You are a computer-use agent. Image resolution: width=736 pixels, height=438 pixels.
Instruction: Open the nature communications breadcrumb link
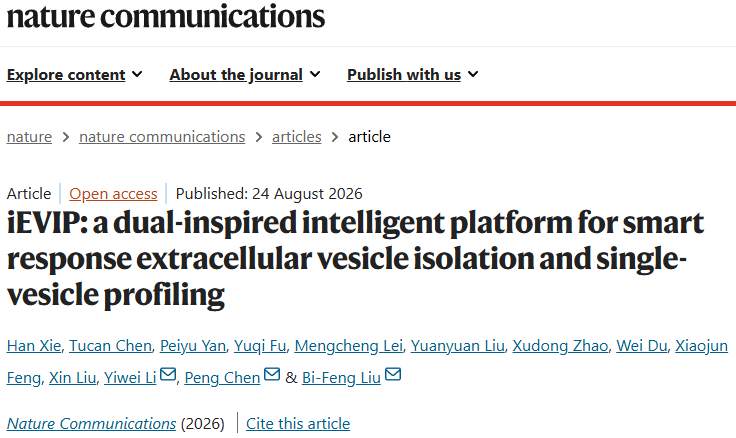pyautogui.click(x=162, y=137)
